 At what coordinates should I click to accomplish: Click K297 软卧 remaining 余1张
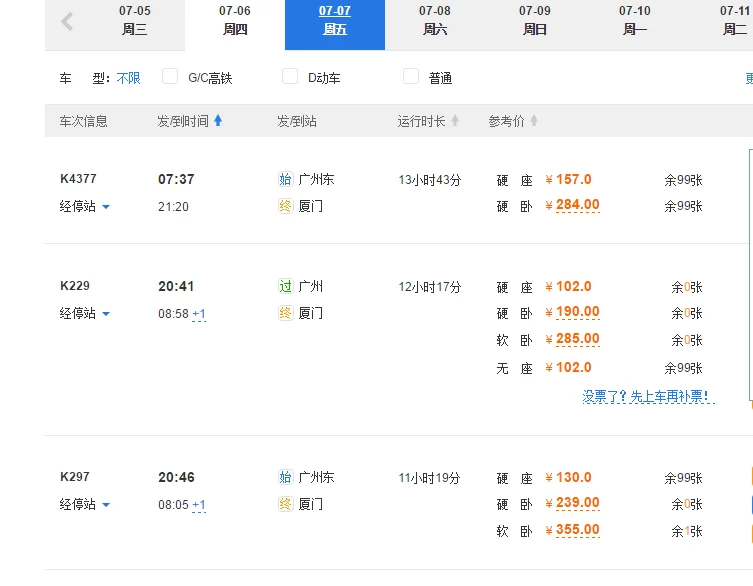(x=687, y=531)
